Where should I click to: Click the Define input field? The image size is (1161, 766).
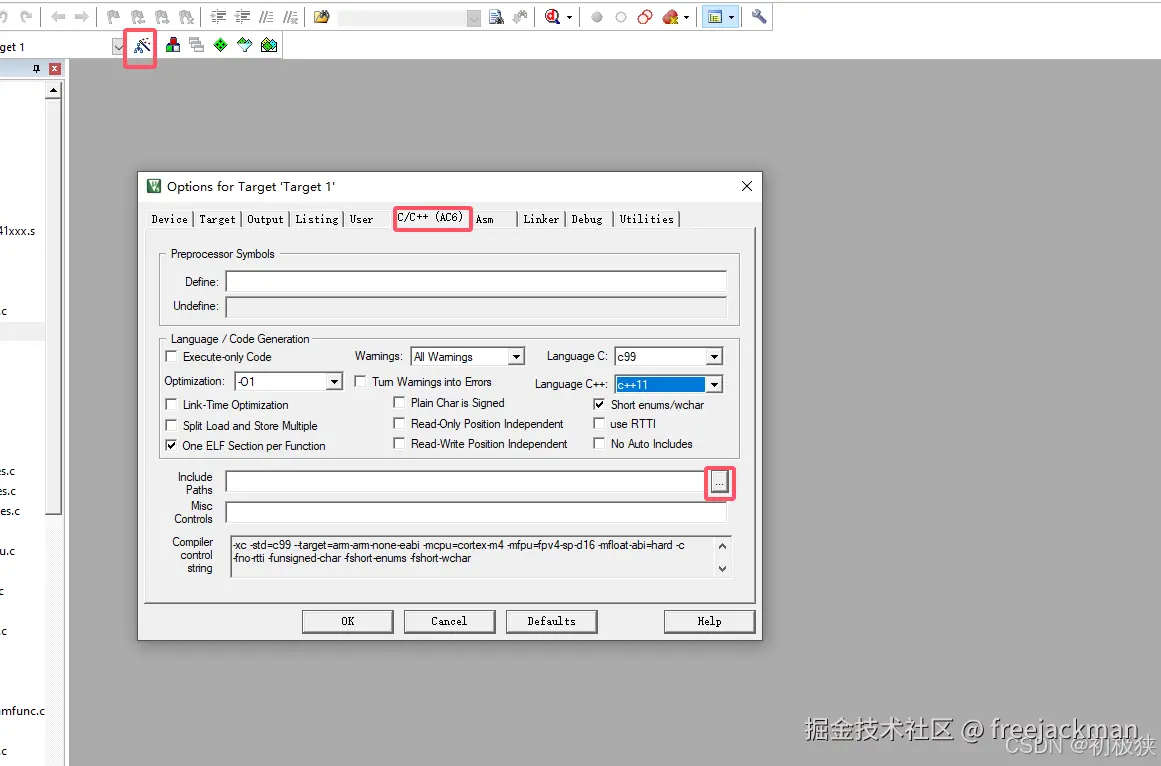pyautogui.click(x=476, y=281)
